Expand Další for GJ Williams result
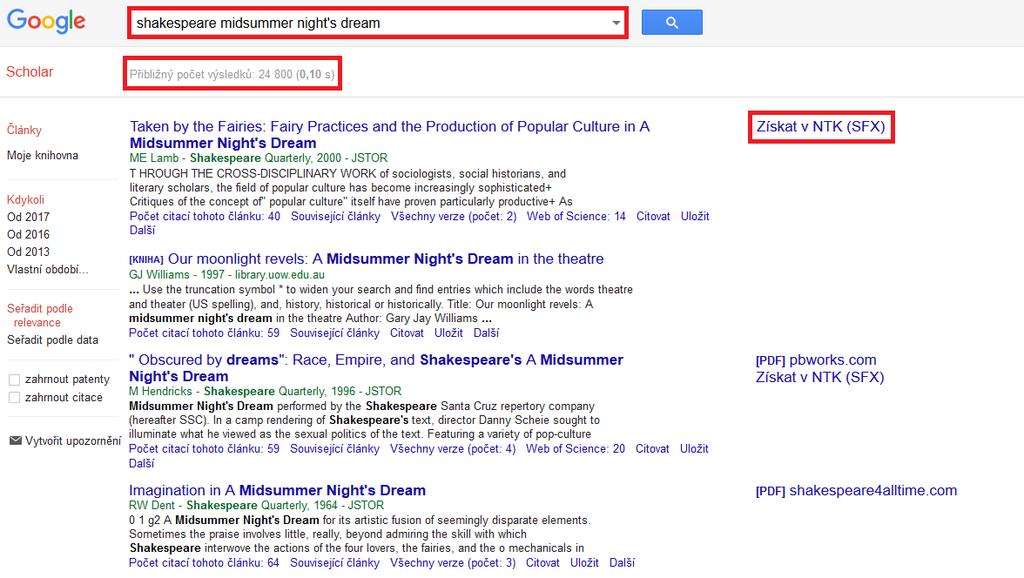Image resolution: width=1024 pixels, height=578 pixels. tap(486, 332)
